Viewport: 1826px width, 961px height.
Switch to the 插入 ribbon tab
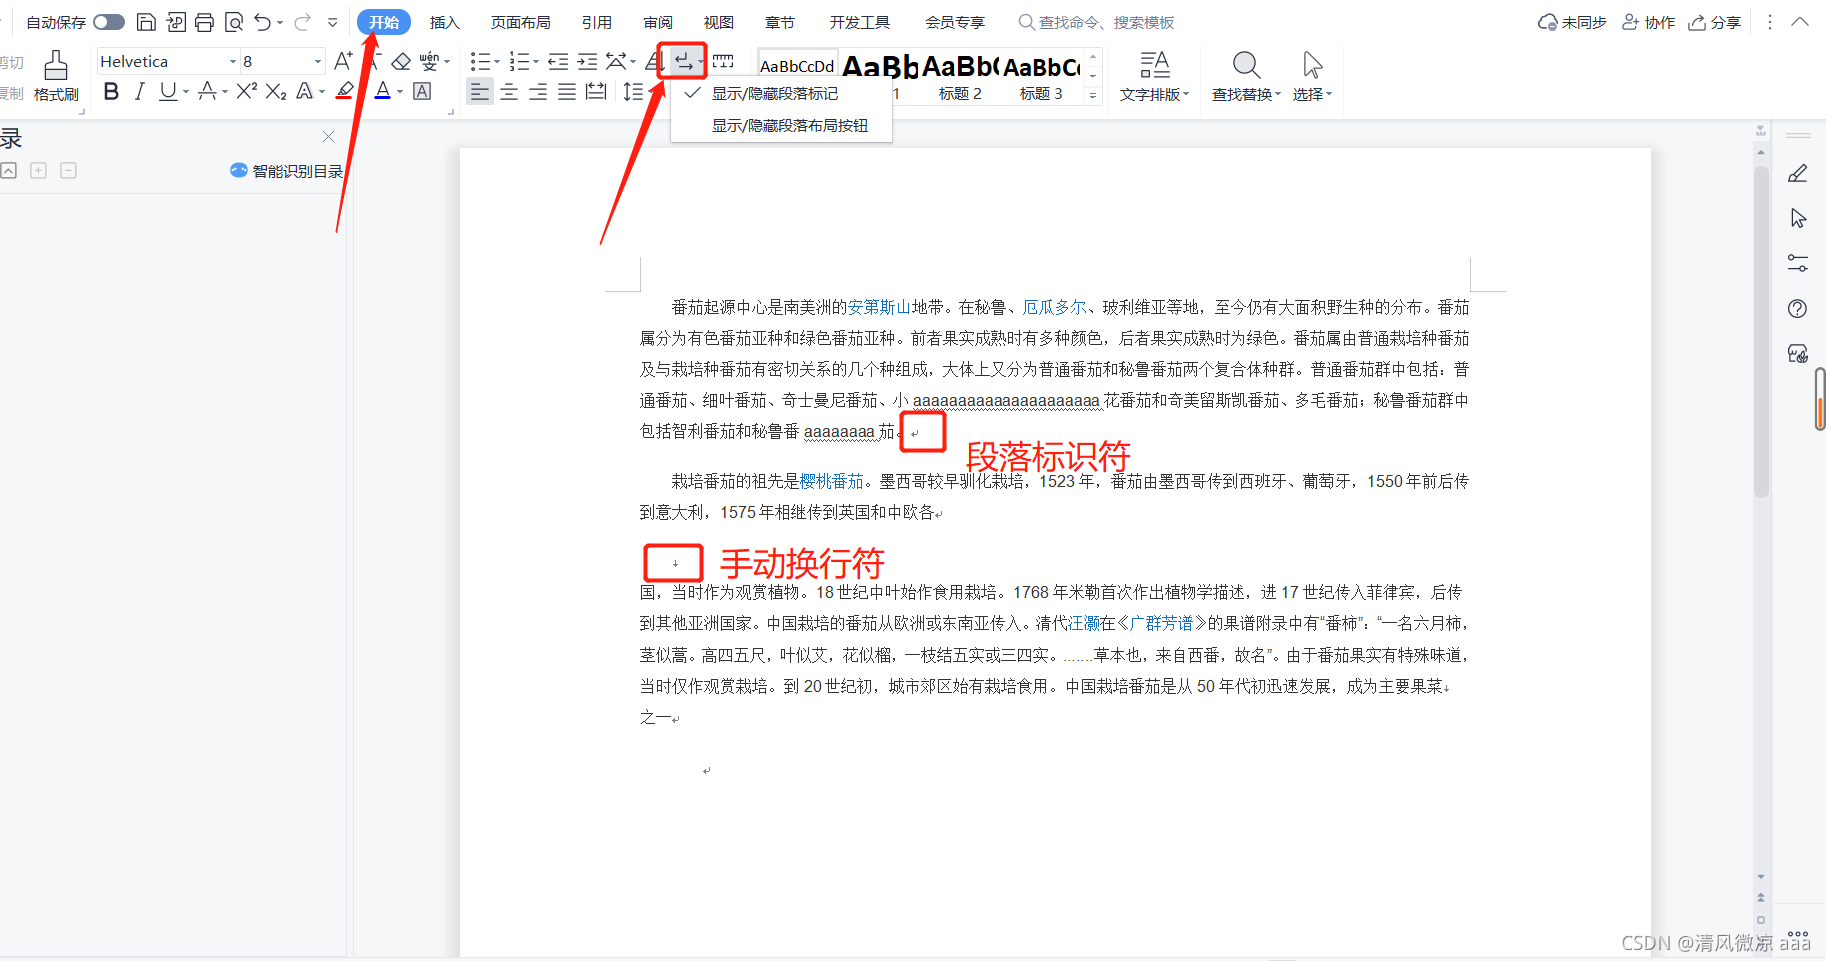(x=444, y=22)
